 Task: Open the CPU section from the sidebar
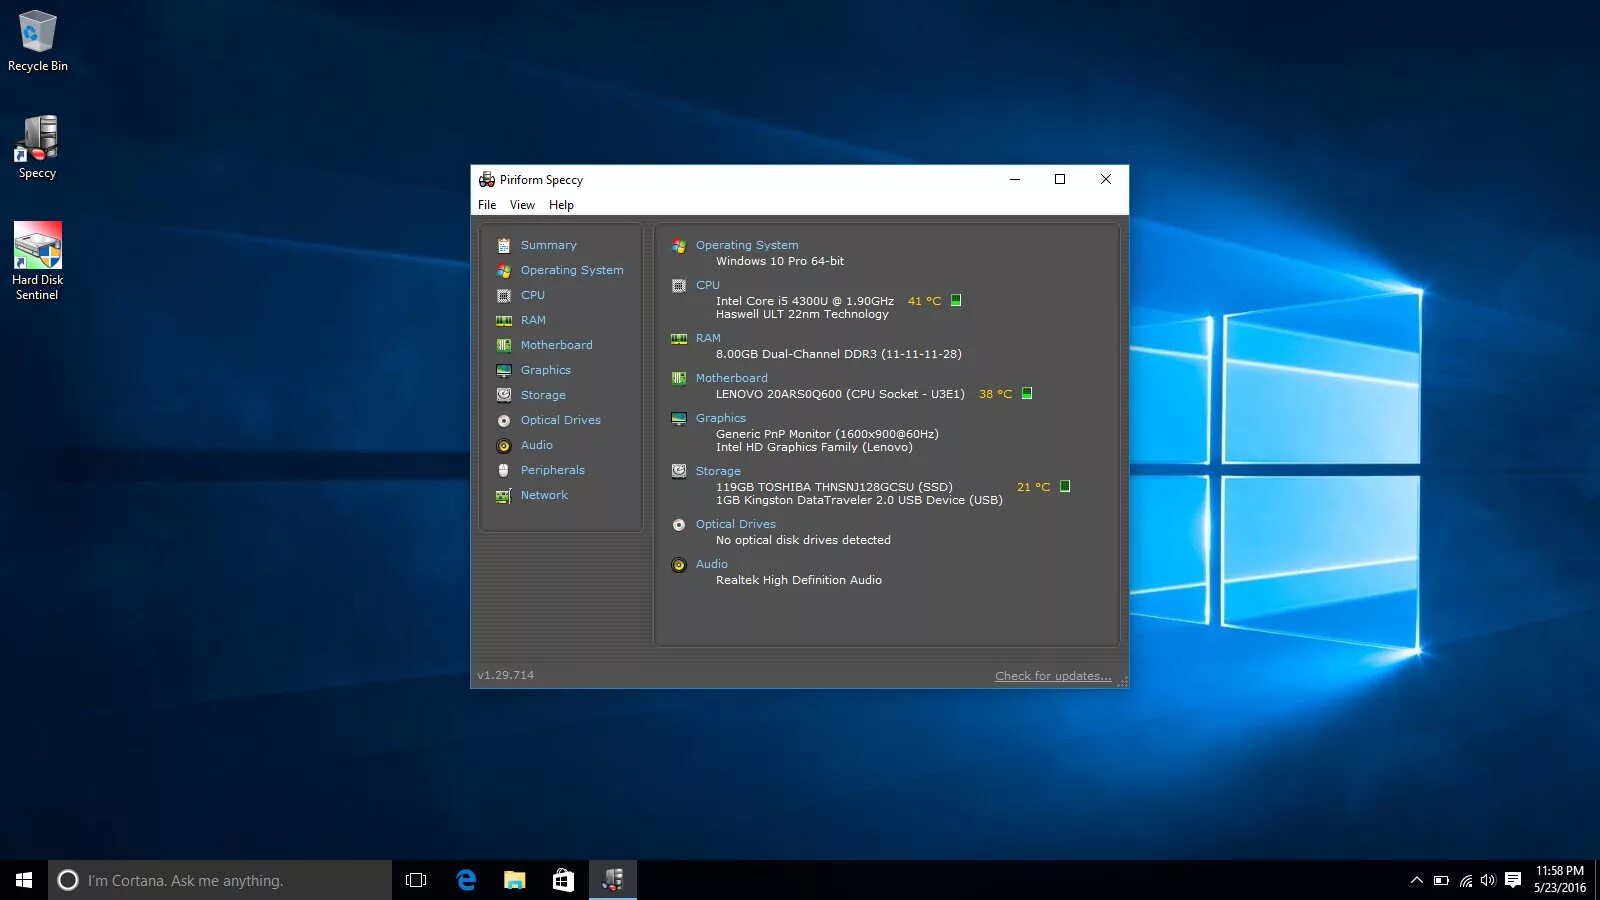coord(533,295)
